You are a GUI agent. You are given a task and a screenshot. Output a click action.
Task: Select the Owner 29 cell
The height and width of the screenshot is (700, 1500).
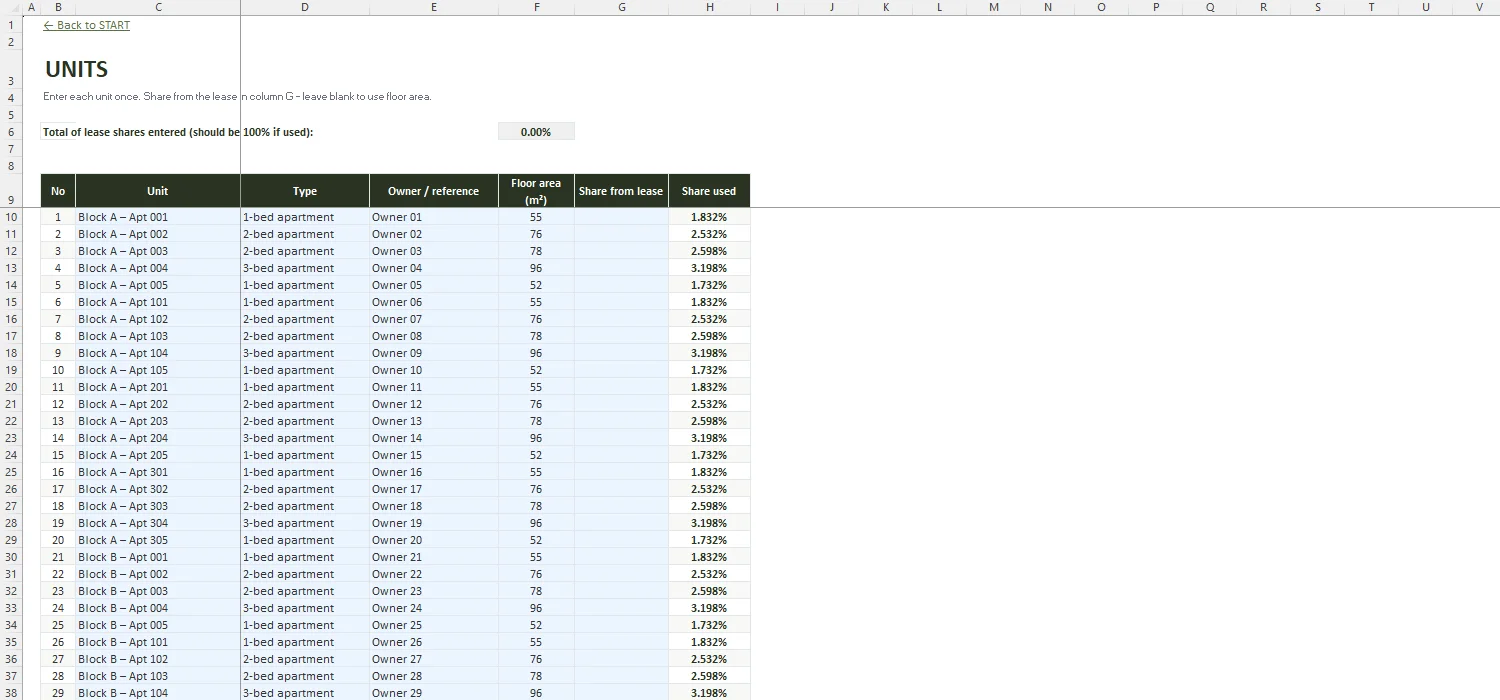434,693
